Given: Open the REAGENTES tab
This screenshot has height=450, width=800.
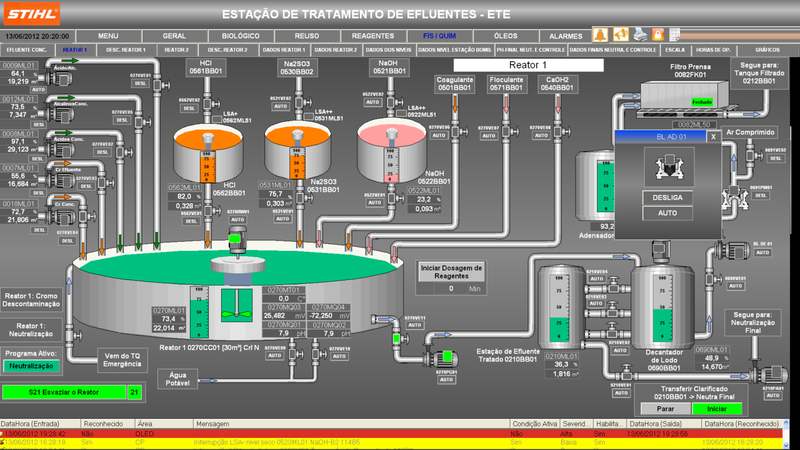Looking at the screenshot, I should [x=373, y=36].
